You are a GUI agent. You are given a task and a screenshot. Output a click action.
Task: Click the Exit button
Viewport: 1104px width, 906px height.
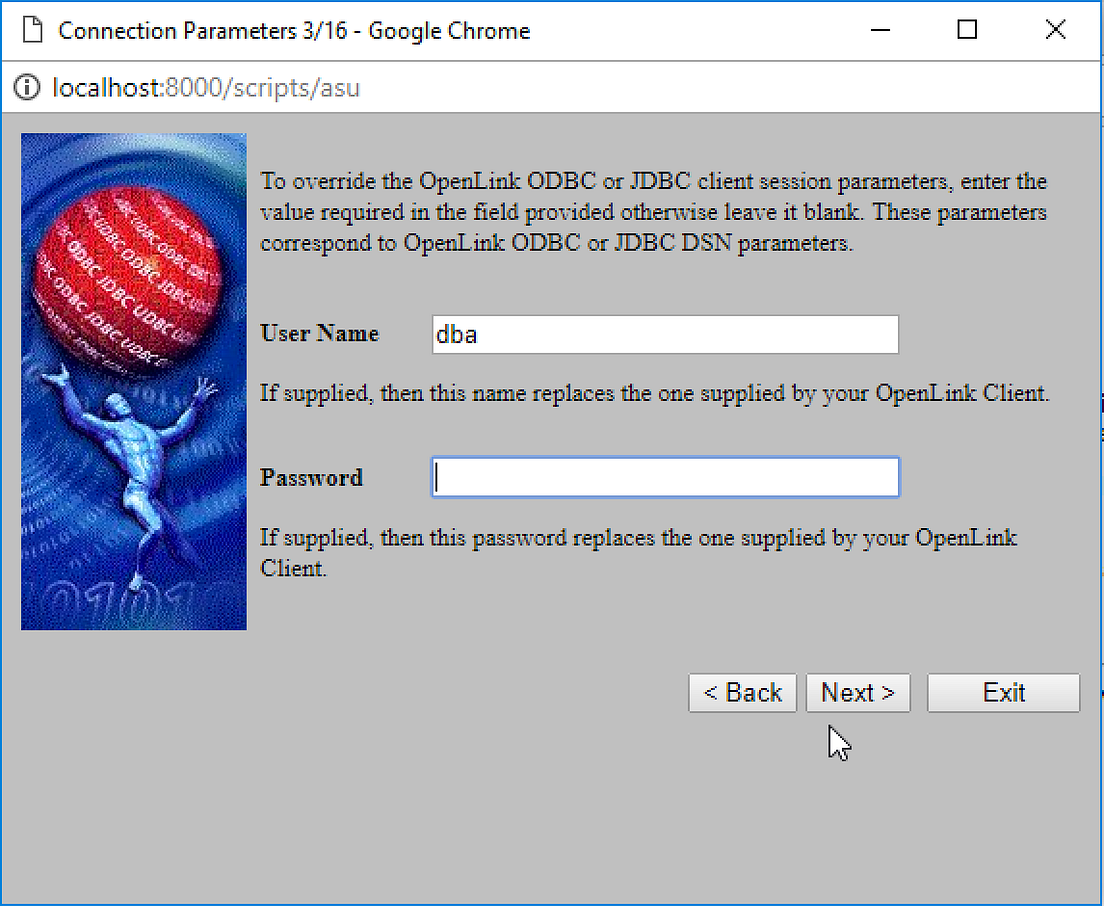[1003, 692]
